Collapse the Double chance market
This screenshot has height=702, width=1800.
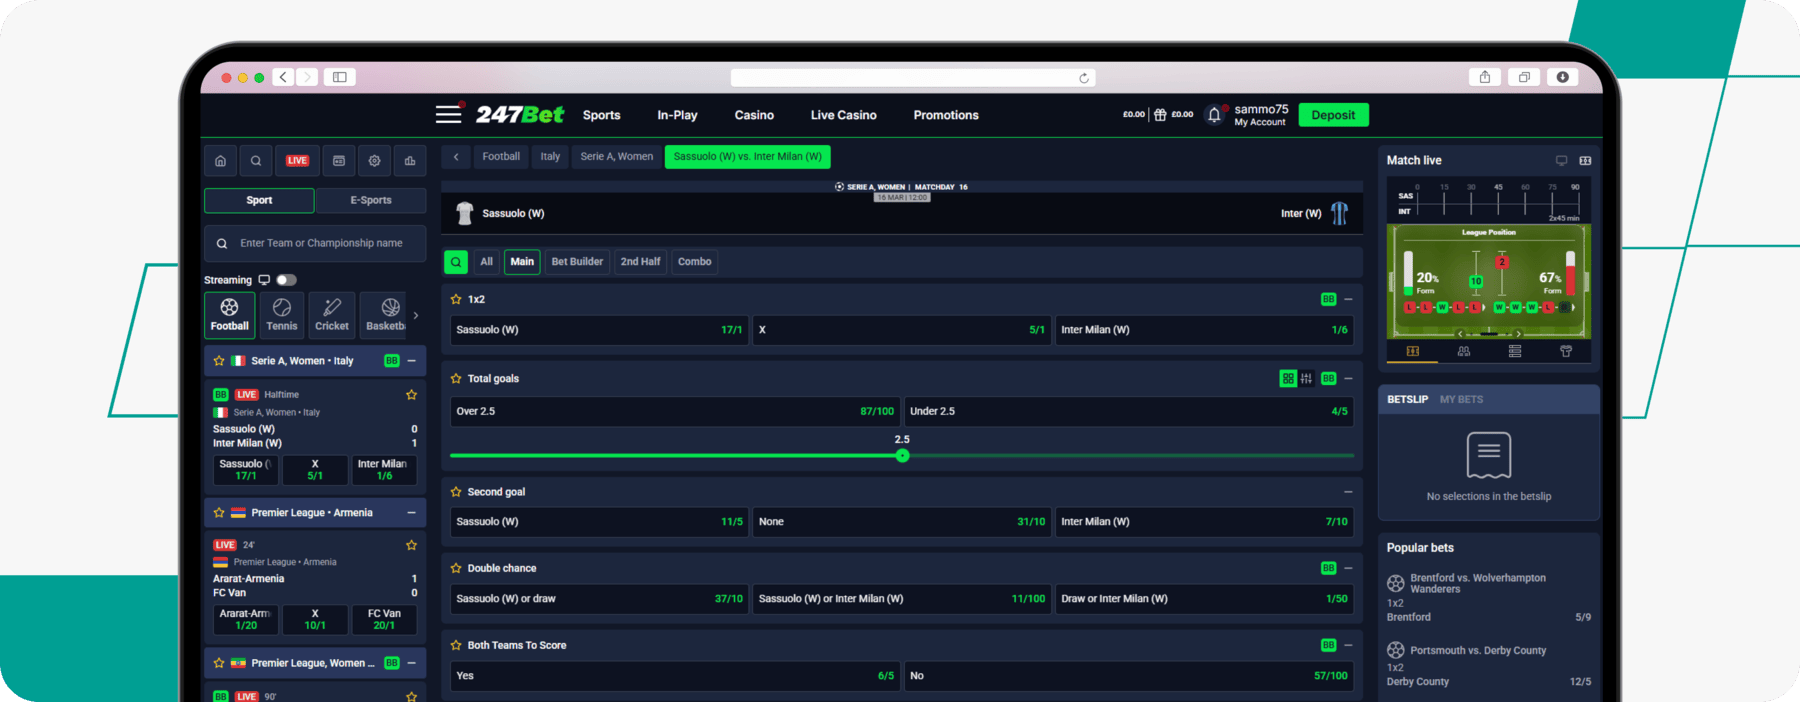click(1348, 568)
